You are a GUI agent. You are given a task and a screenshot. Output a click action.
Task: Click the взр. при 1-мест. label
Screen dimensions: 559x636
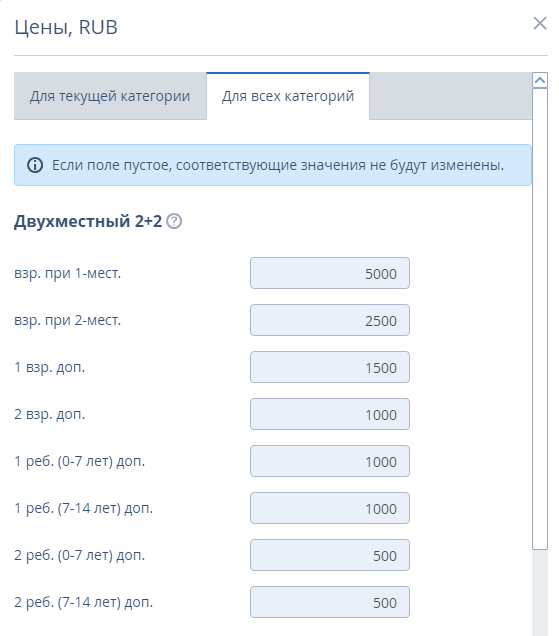68,273
